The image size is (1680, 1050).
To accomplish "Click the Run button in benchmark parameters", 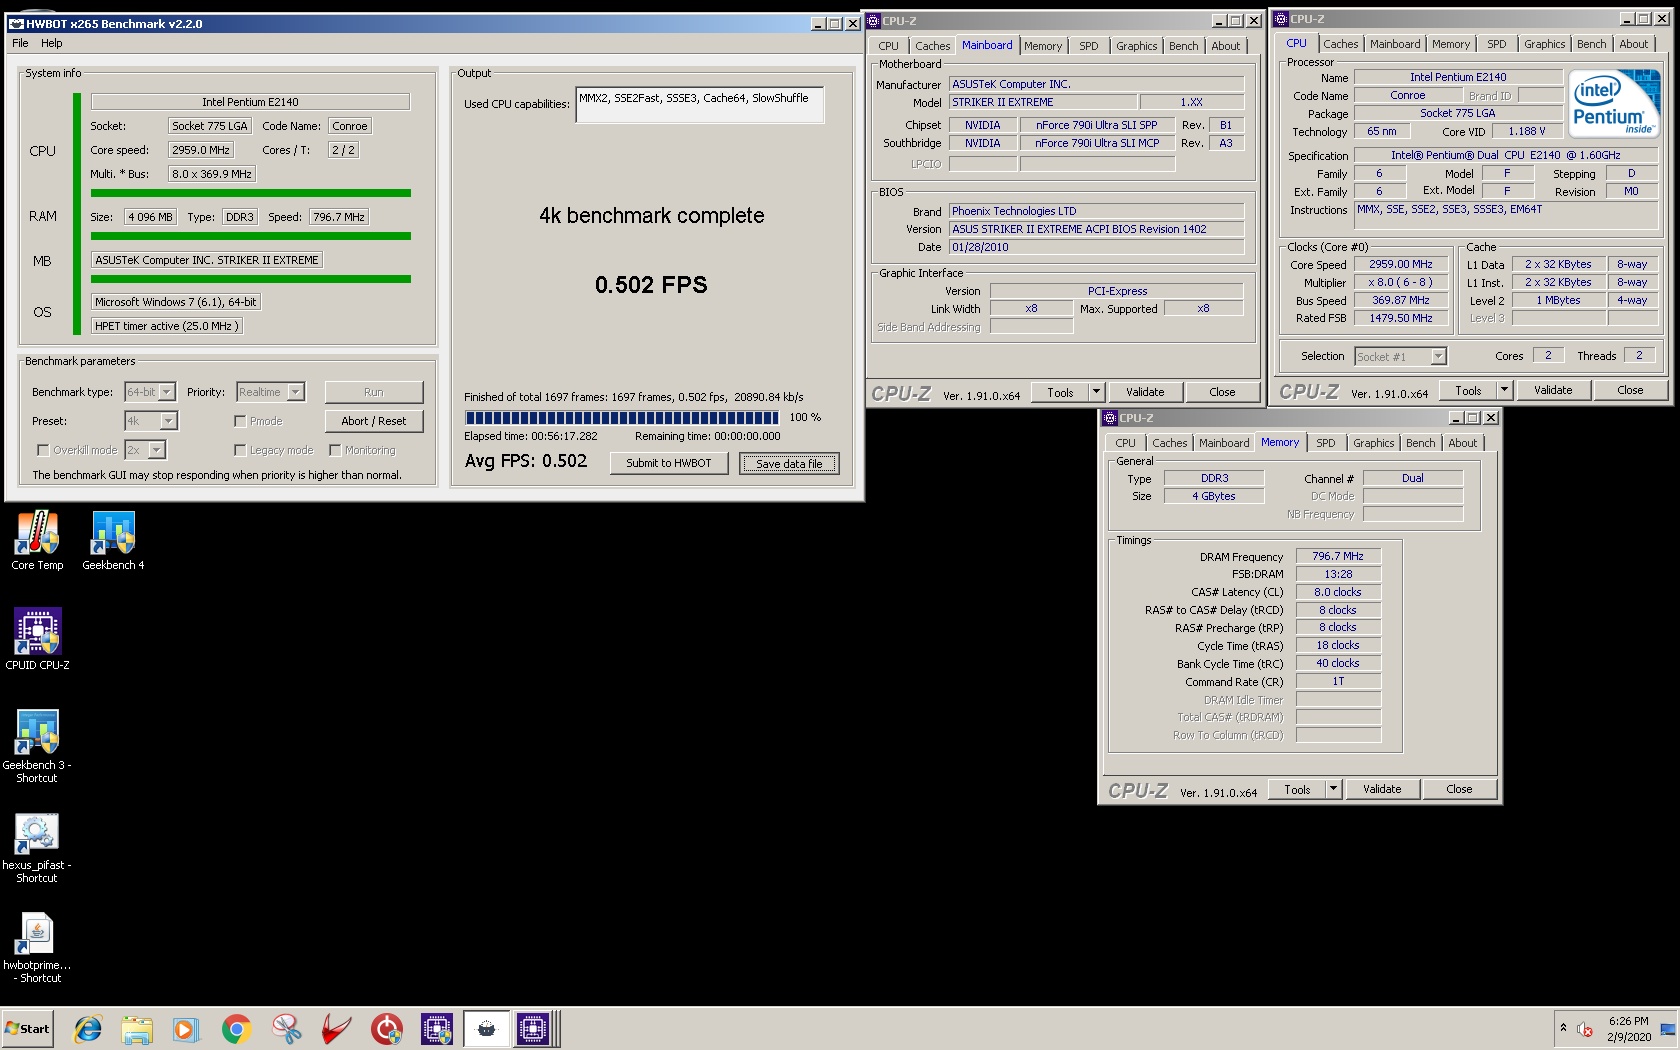I will (373, 392).
